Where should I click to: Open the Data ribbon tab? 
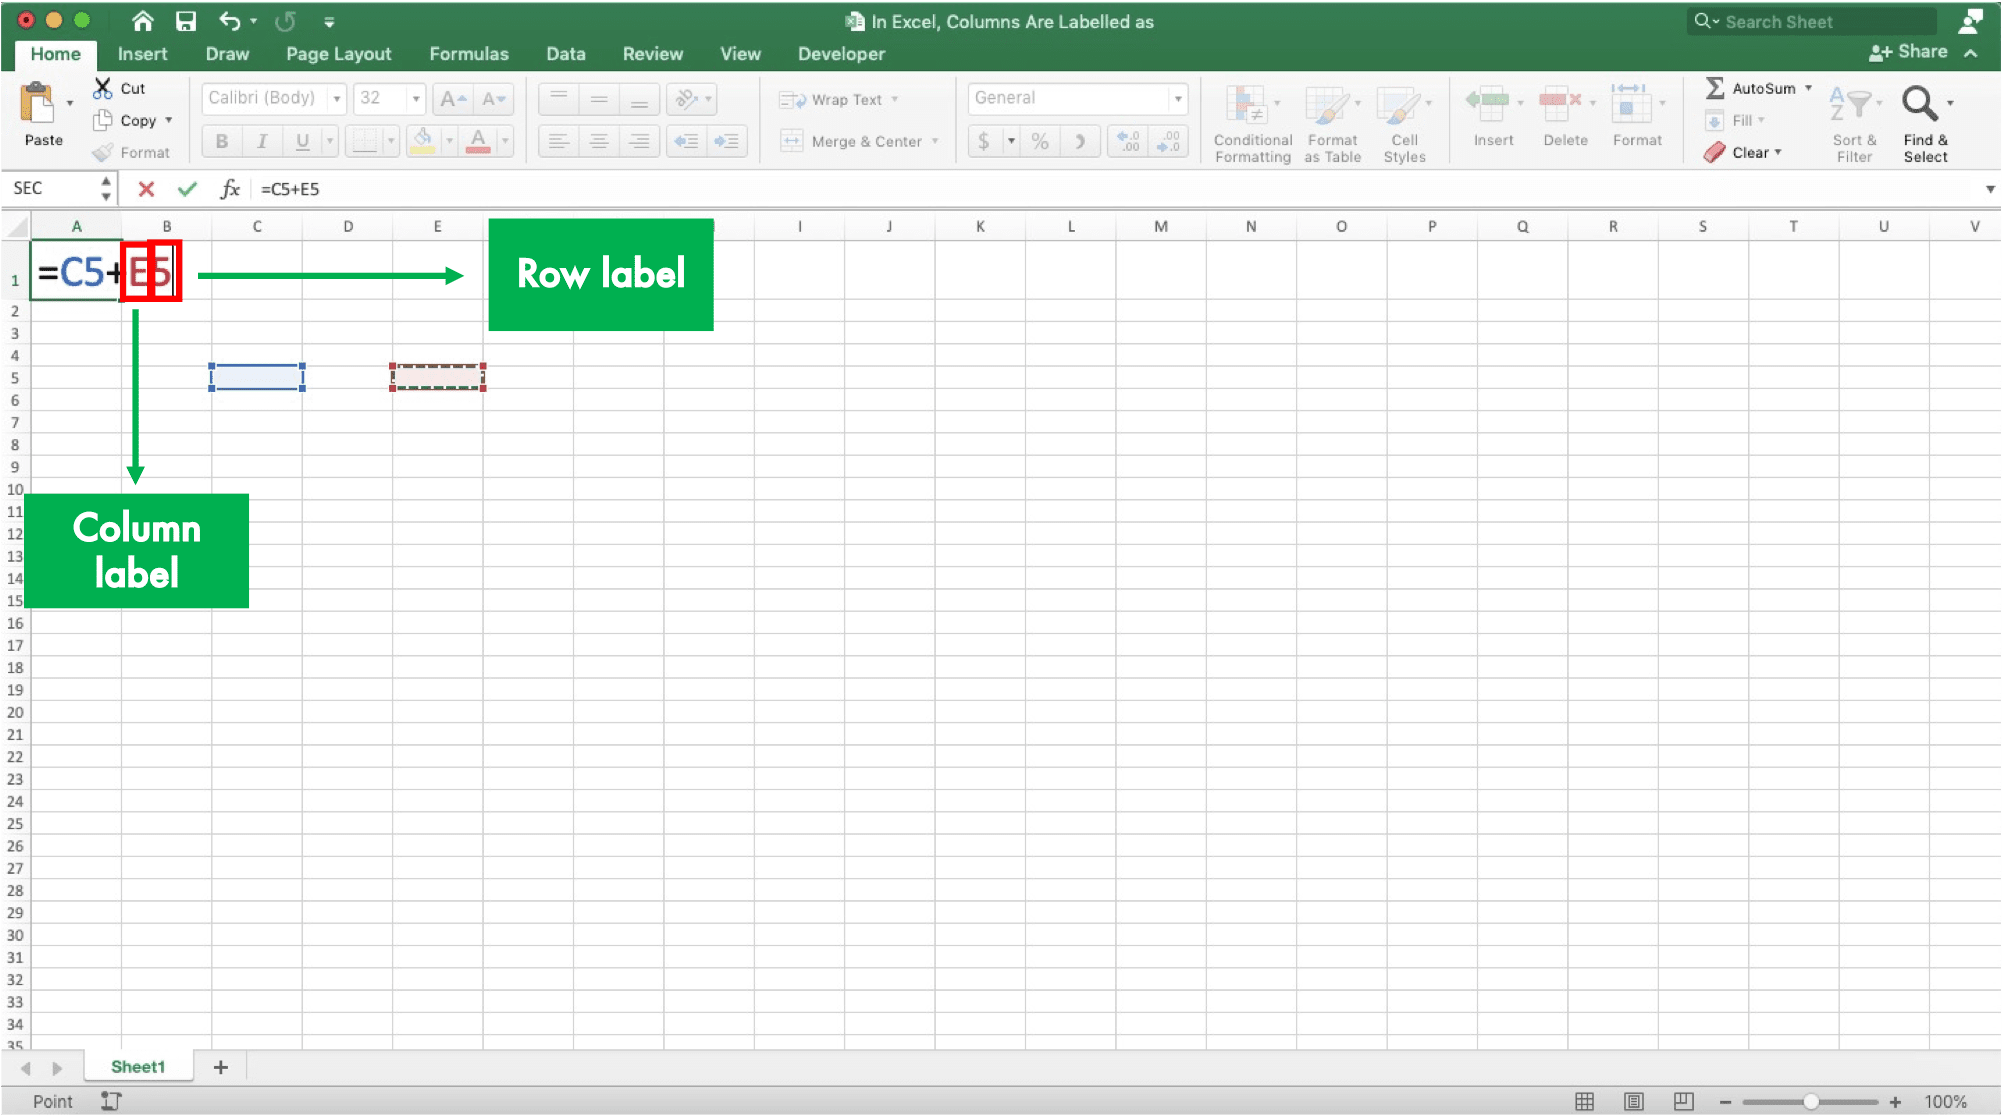pos(565,54)
